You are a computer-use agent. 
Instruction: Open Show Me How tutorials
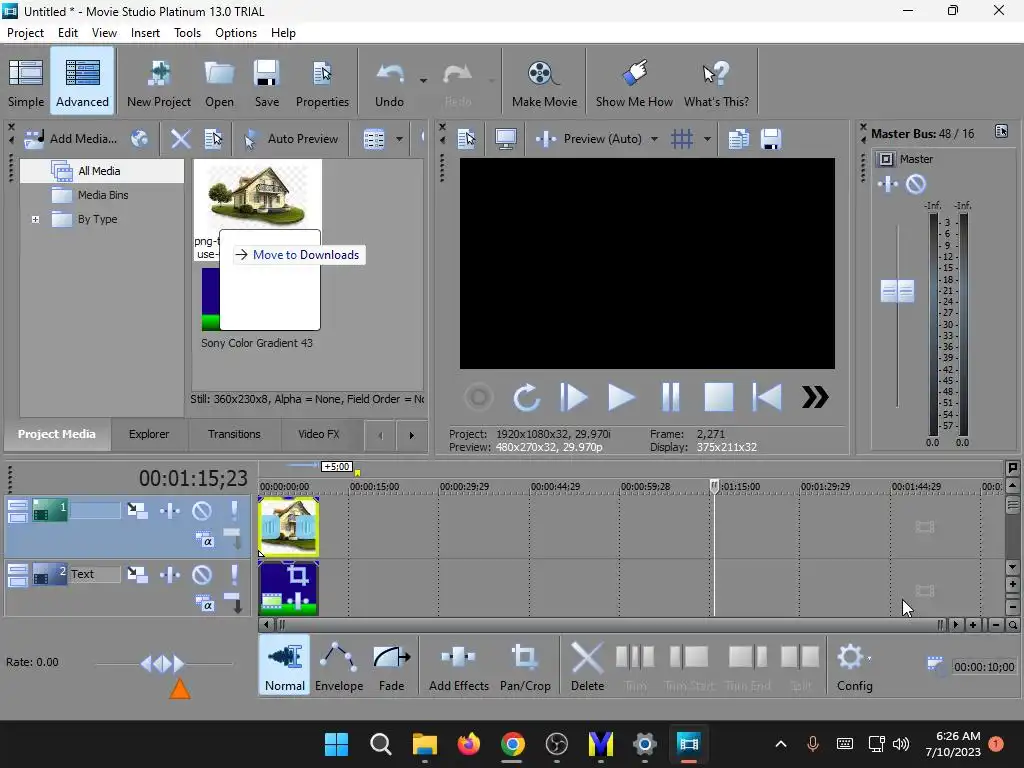point(633,83)
